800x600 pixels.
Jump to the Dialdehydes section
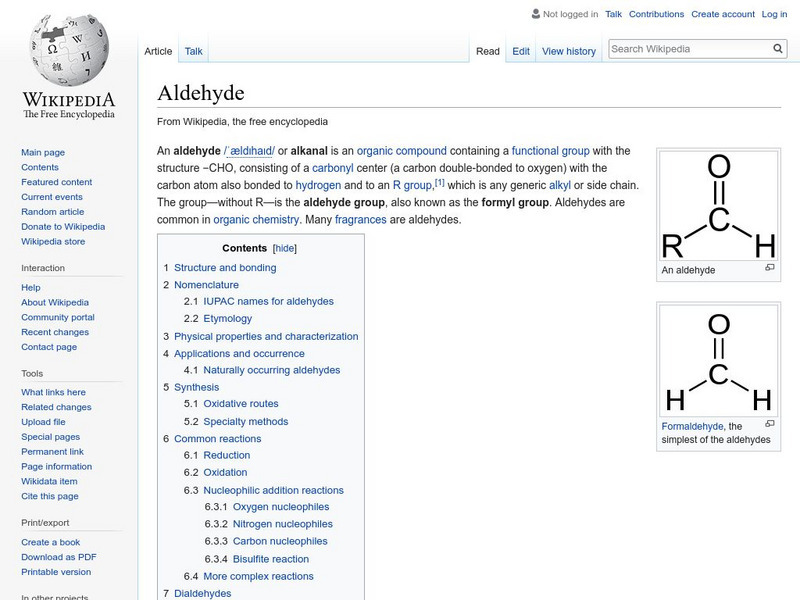pos(203,593)
